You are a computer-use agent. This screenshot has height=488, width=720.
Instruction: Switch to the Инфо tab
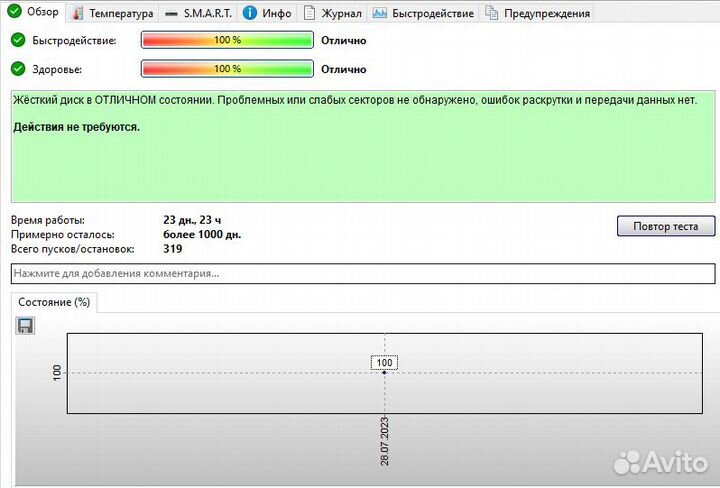267,13
